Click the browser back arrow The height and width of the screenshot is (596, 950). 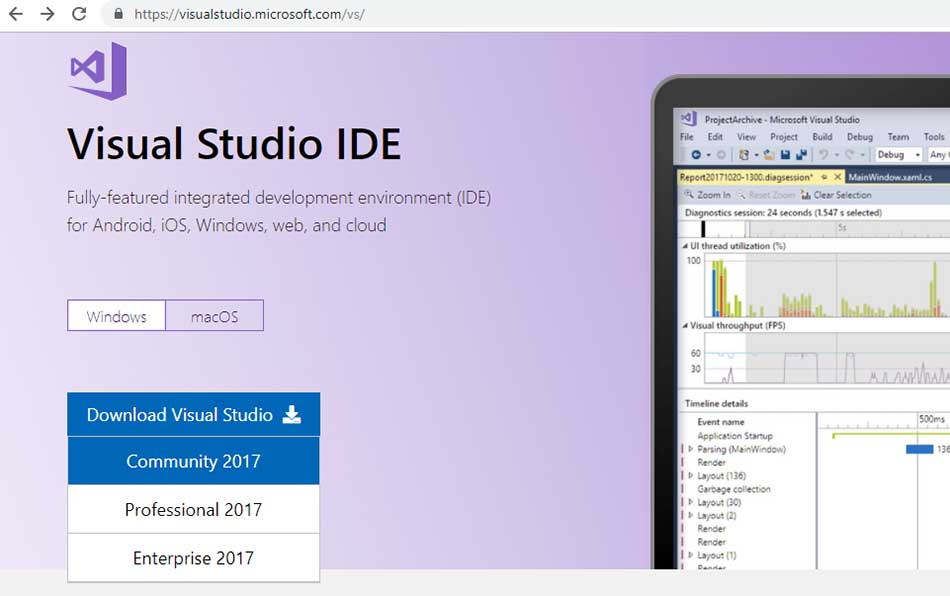[x=15, y=15]
